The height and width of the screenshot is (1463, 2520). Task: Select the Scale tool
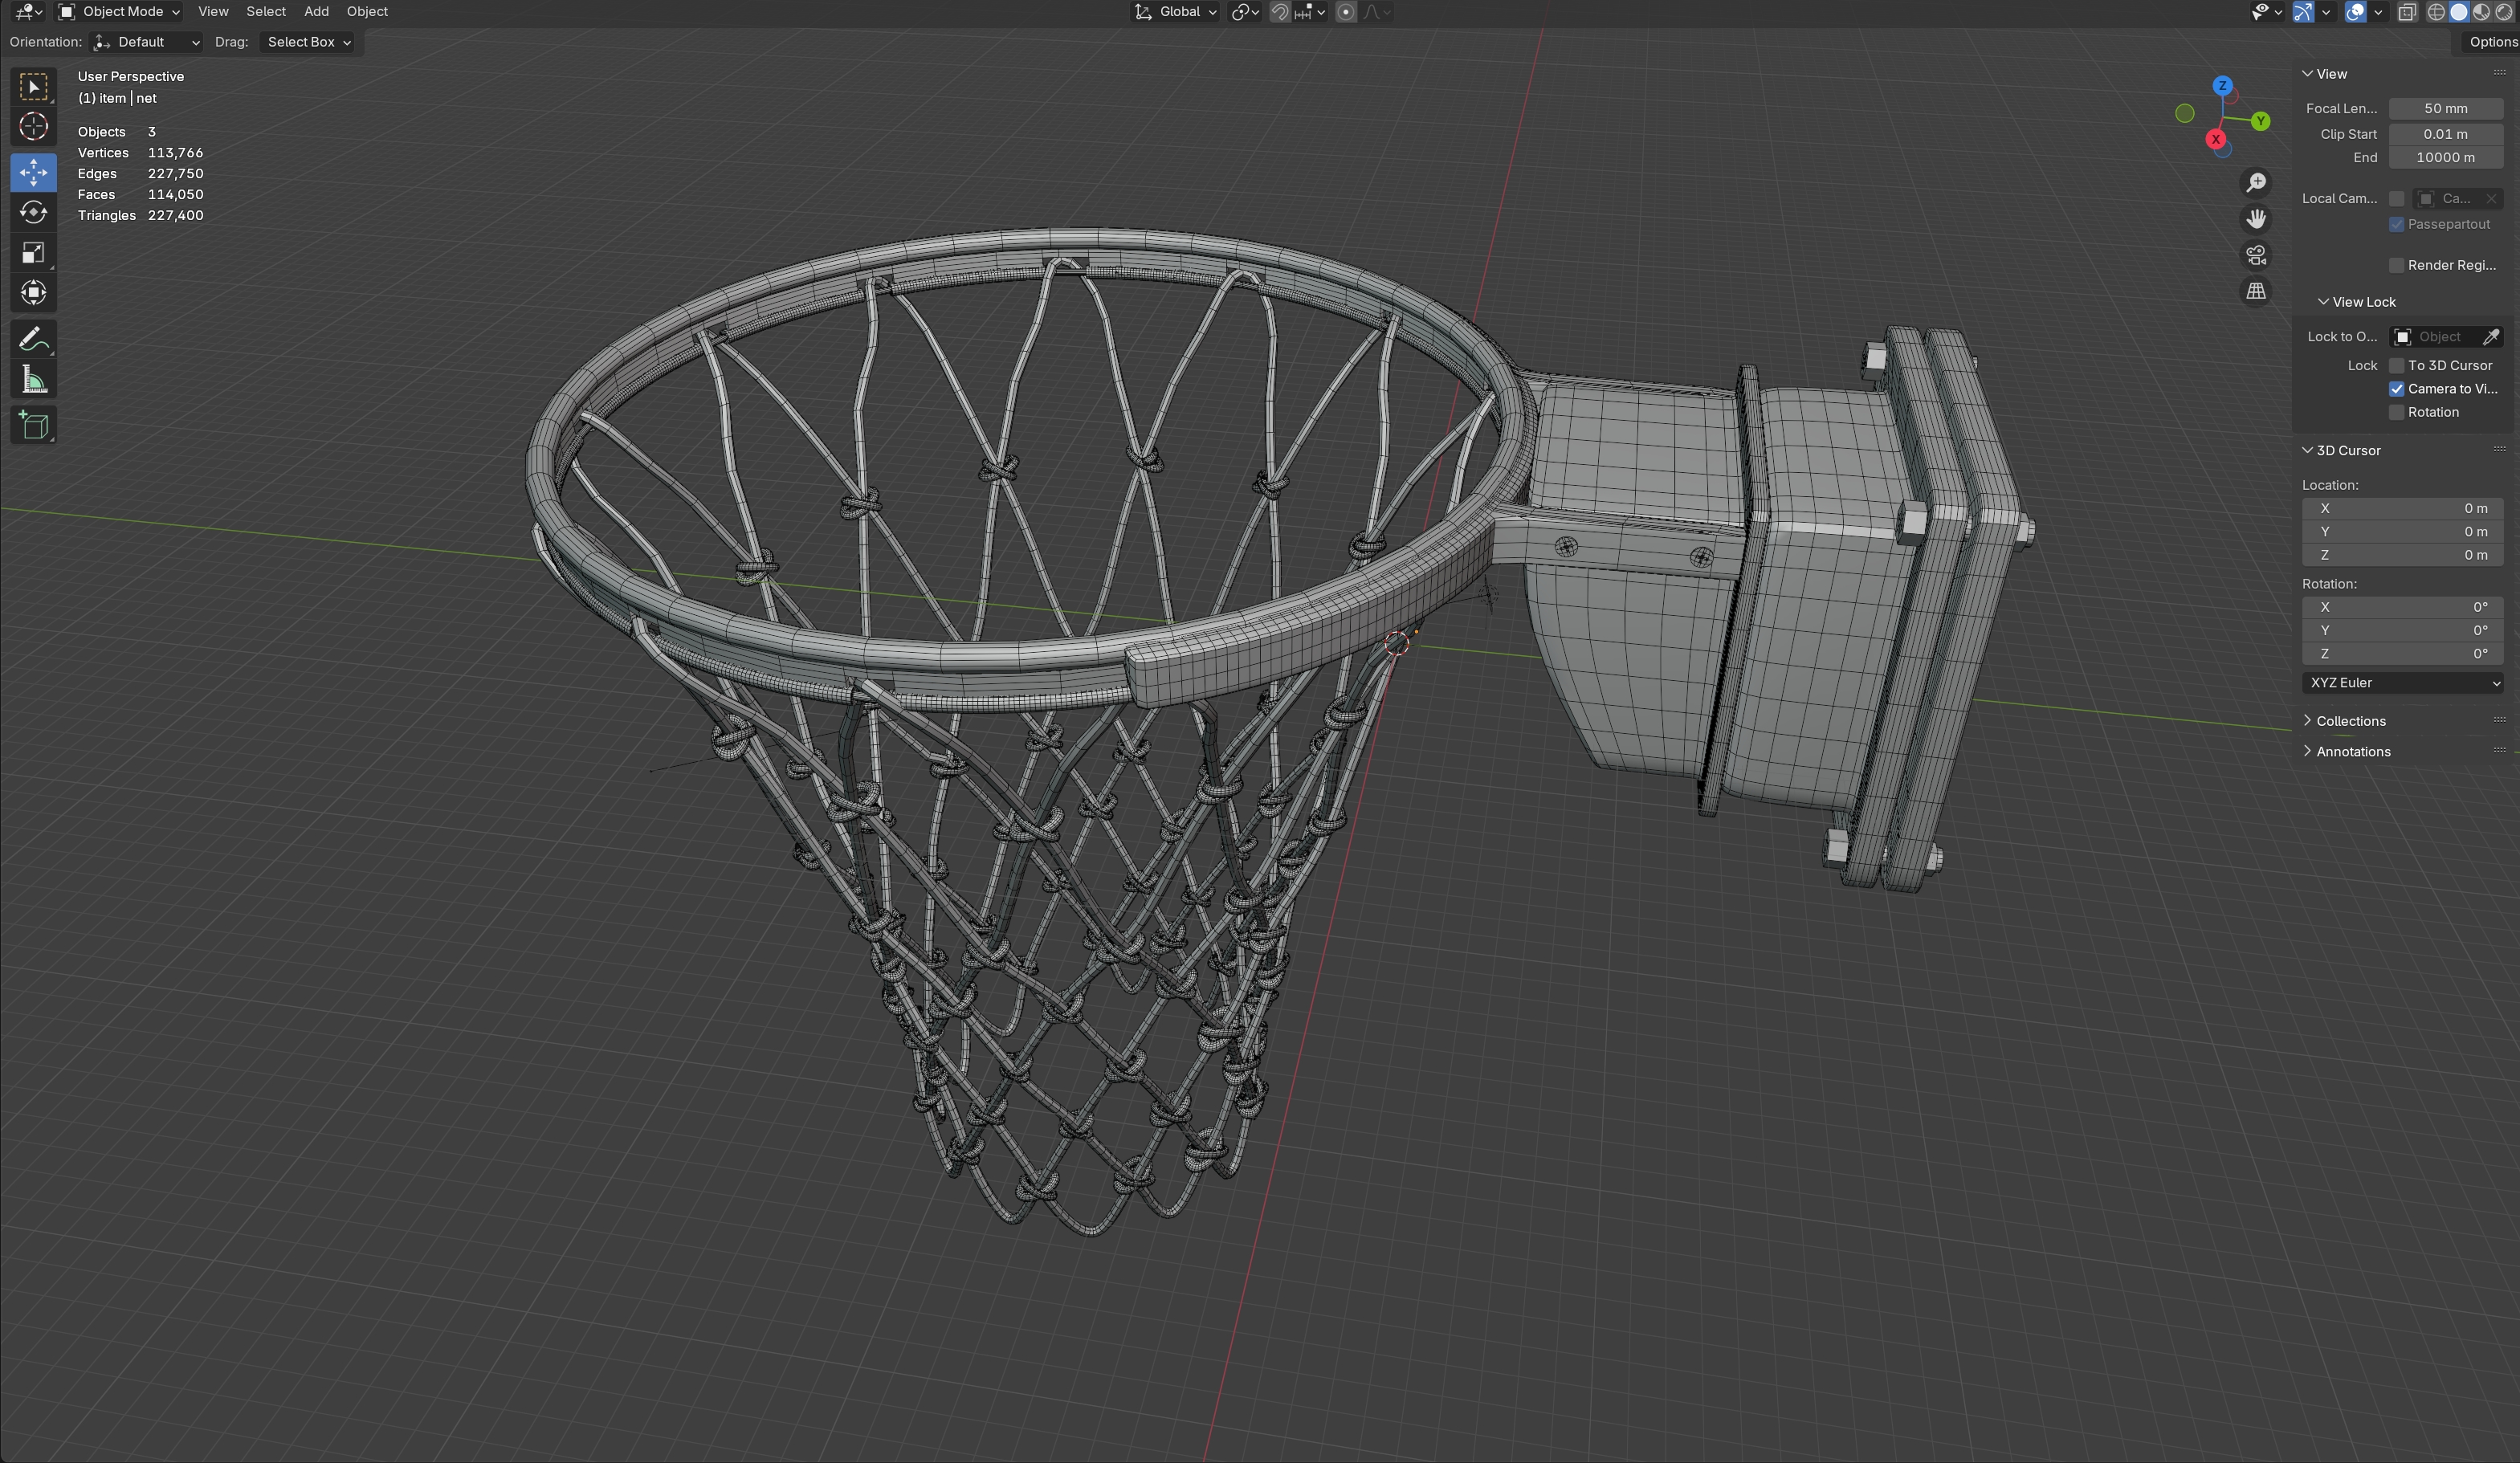33,252
